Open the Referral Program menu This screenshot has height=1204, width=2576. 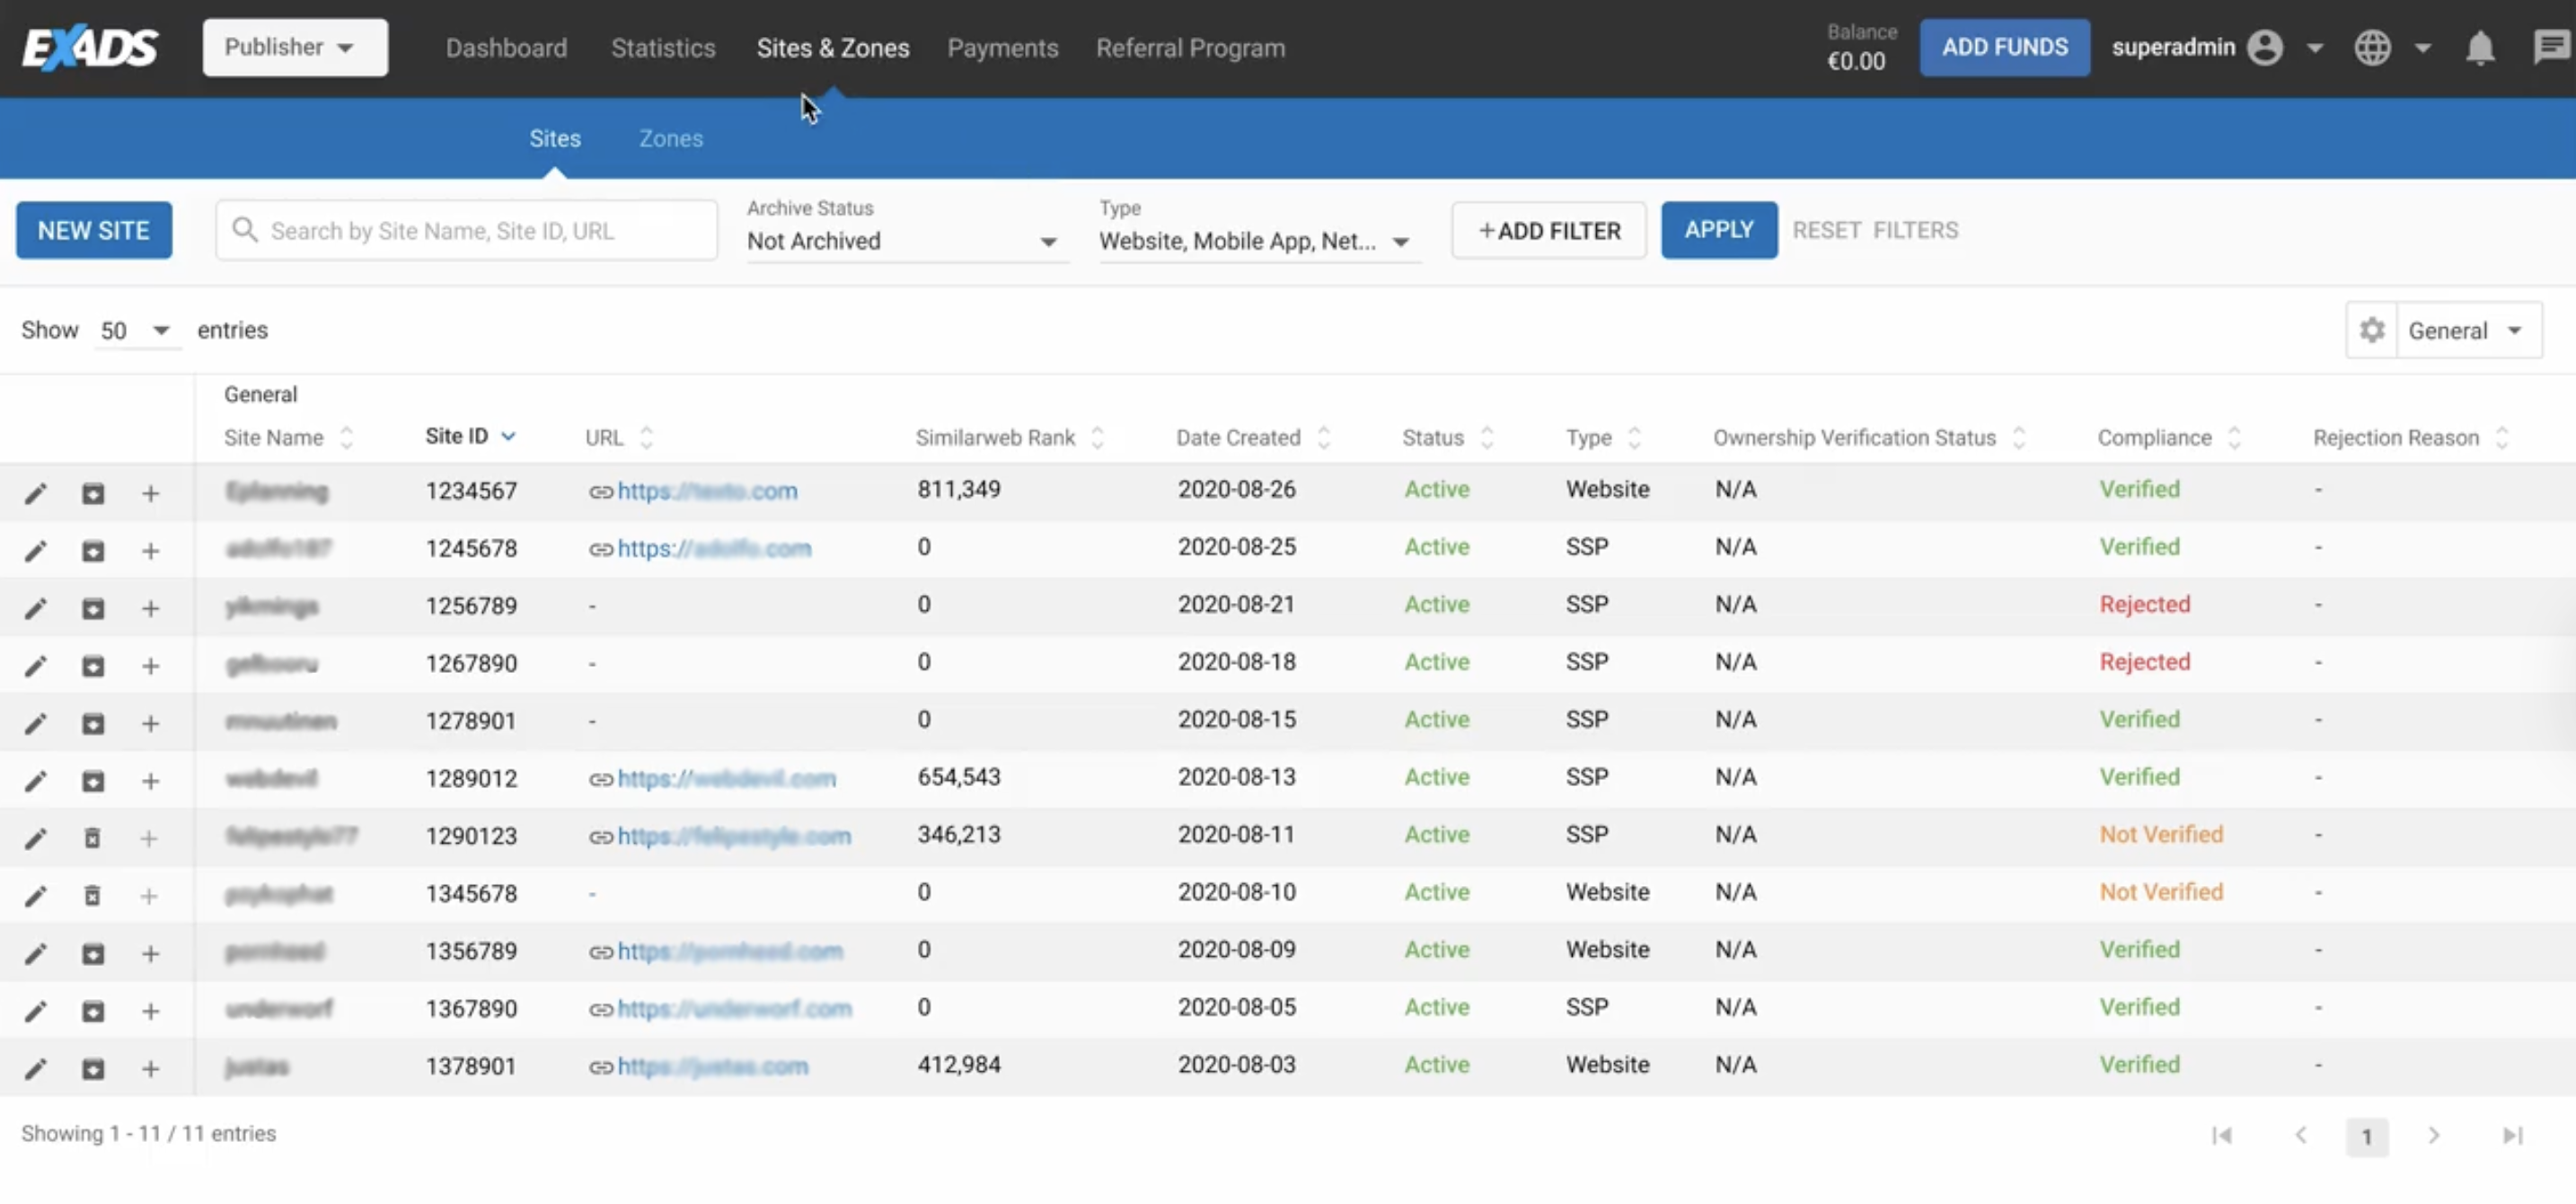tap(1190, 48)
